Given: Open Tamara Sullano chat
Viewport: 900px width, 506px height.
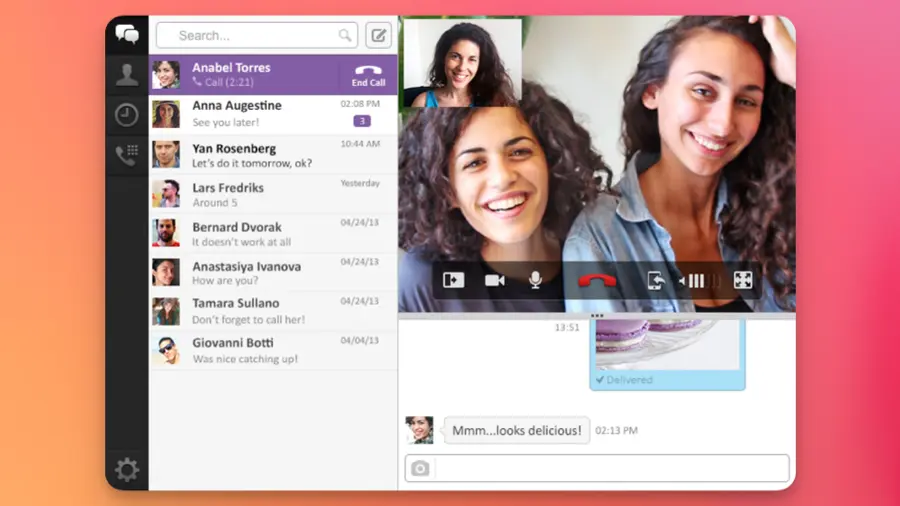Looking at the screenshot, I should (273, 311).
